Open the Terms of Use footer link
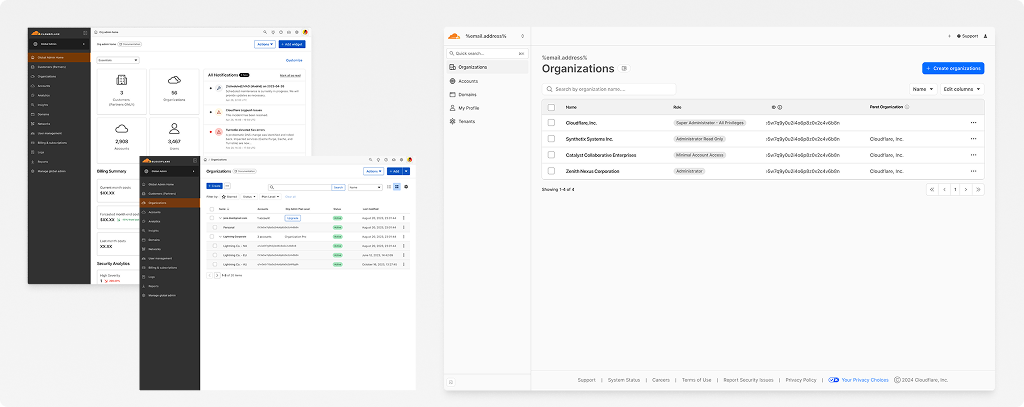 coord(696,380)
